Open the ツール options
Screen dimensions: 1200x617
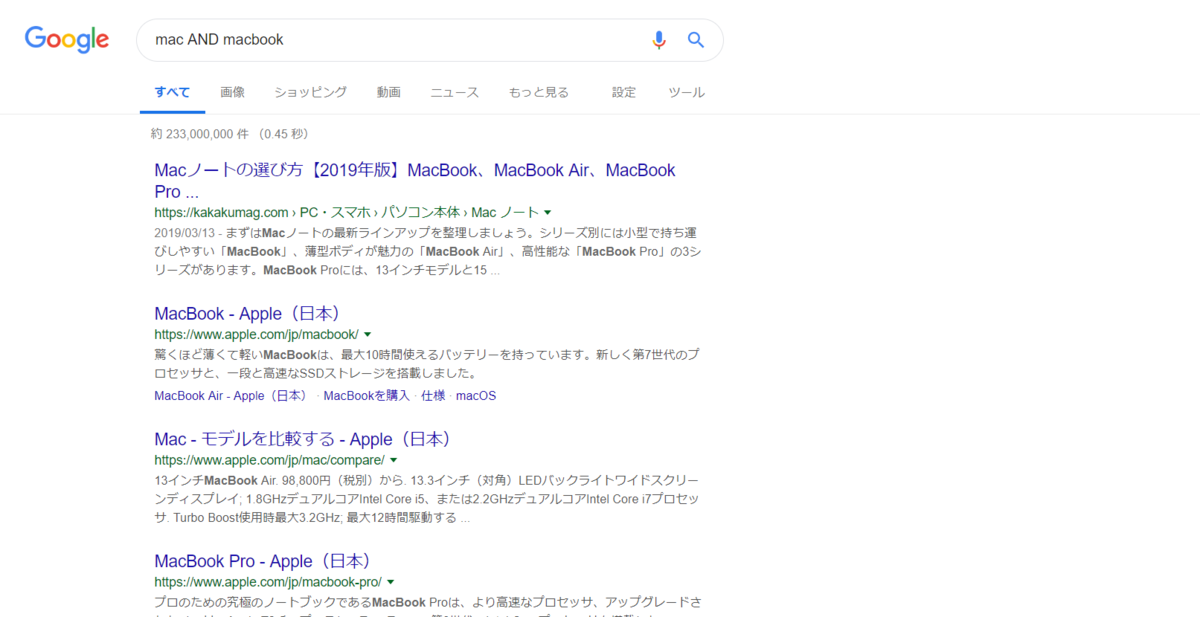click(x=687, y=92)
